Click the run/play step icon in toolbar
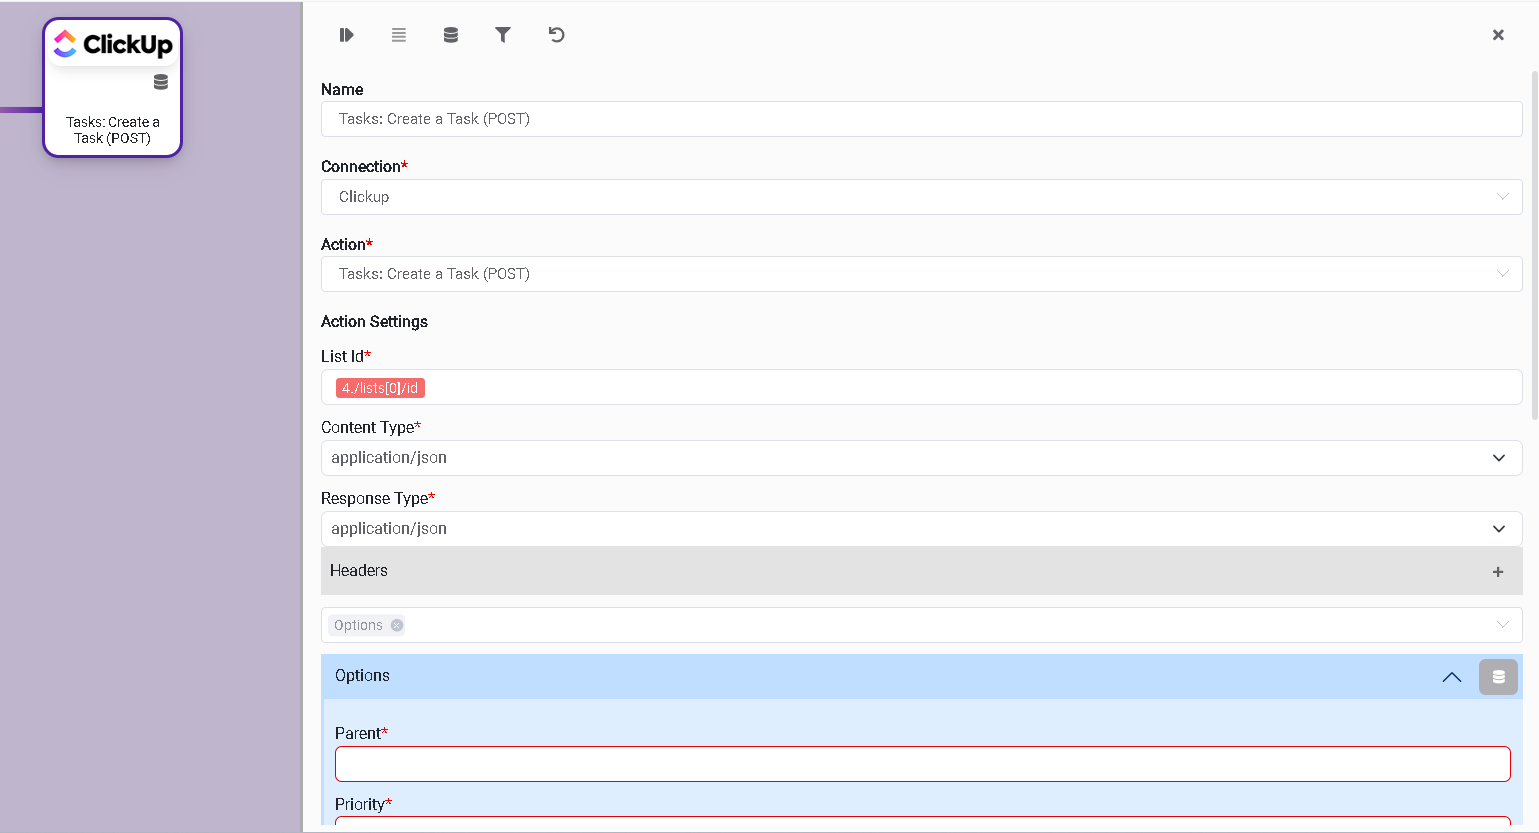This screenshot has width=1539, height=833. 346,35
